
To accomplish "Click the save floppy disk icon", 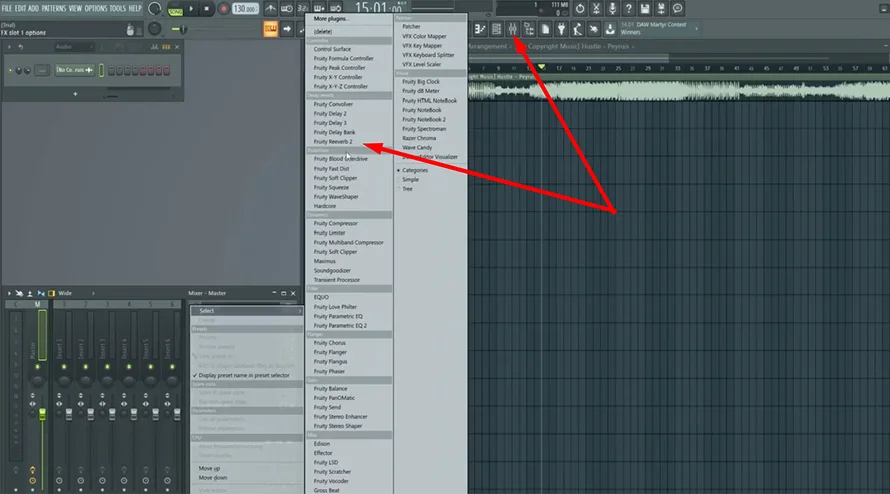I will coord(645,9).
